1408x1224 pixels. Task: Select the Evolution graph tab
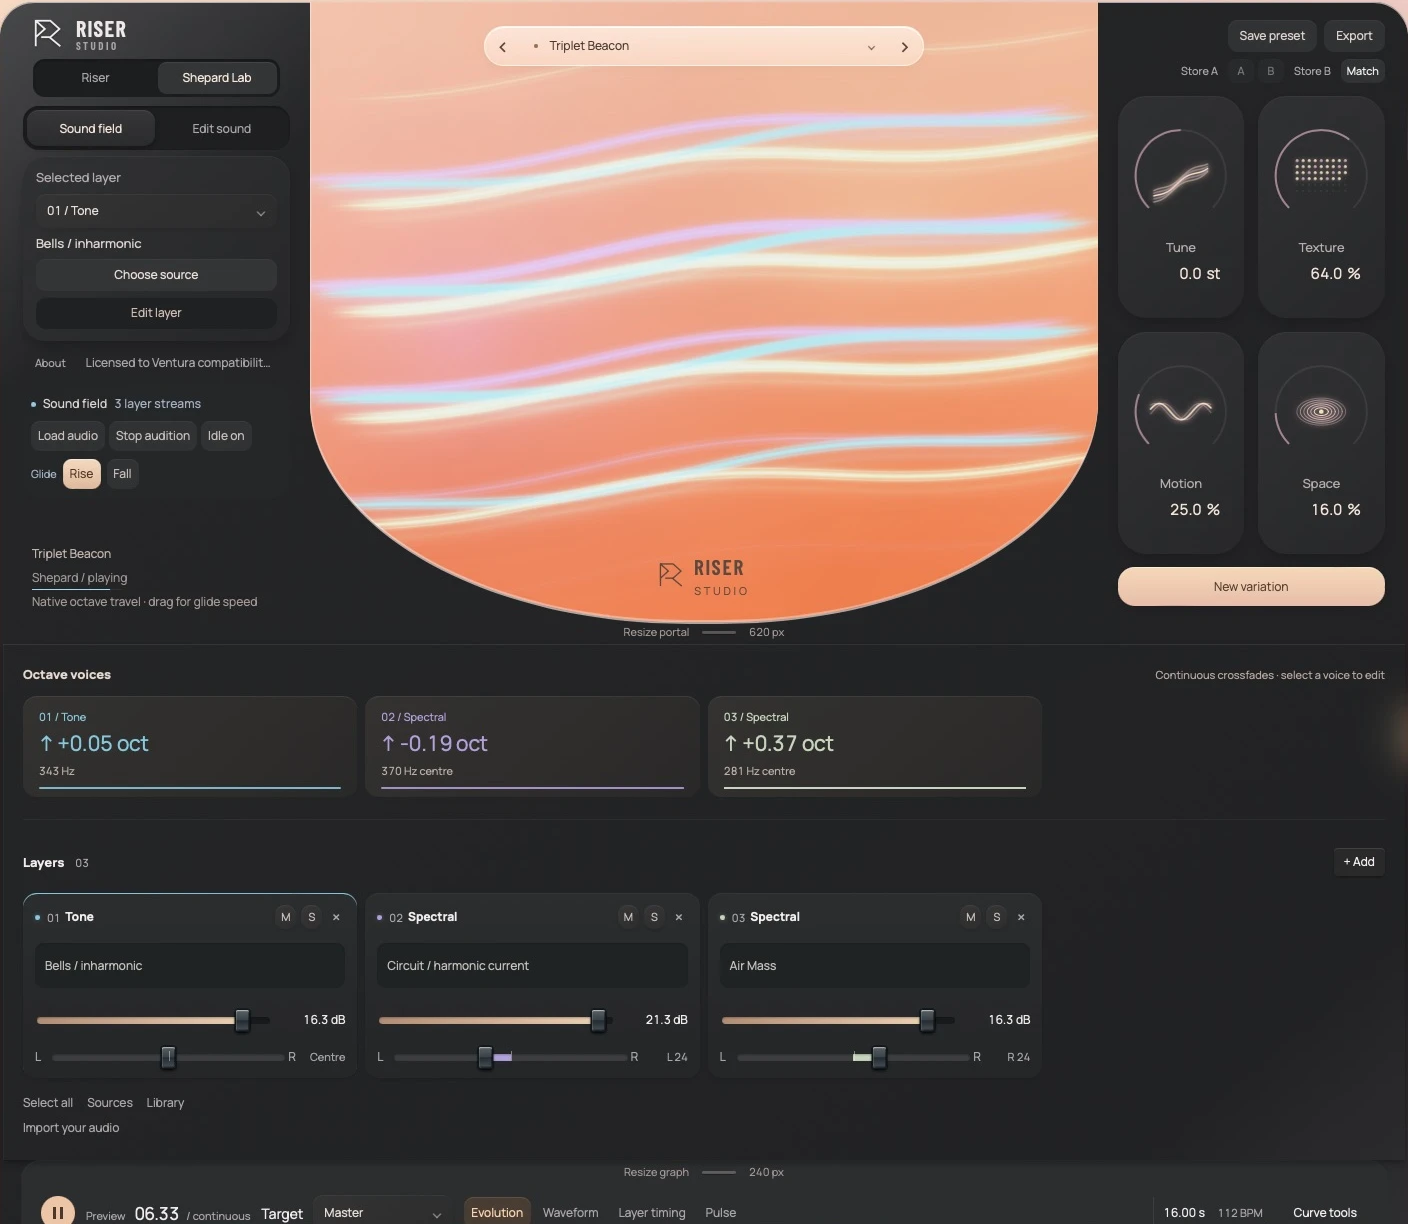(x=497, y=1212)
